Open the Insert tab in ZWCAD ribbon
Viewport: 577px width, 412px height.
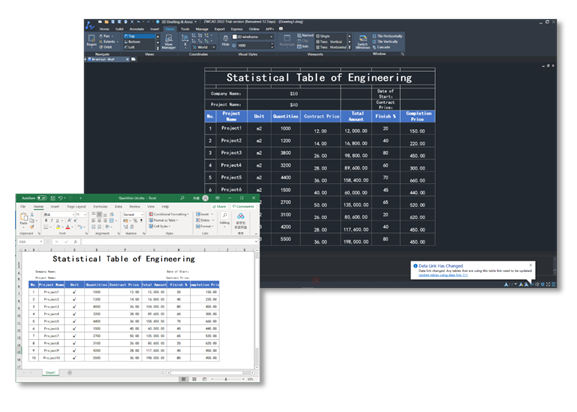155,29
